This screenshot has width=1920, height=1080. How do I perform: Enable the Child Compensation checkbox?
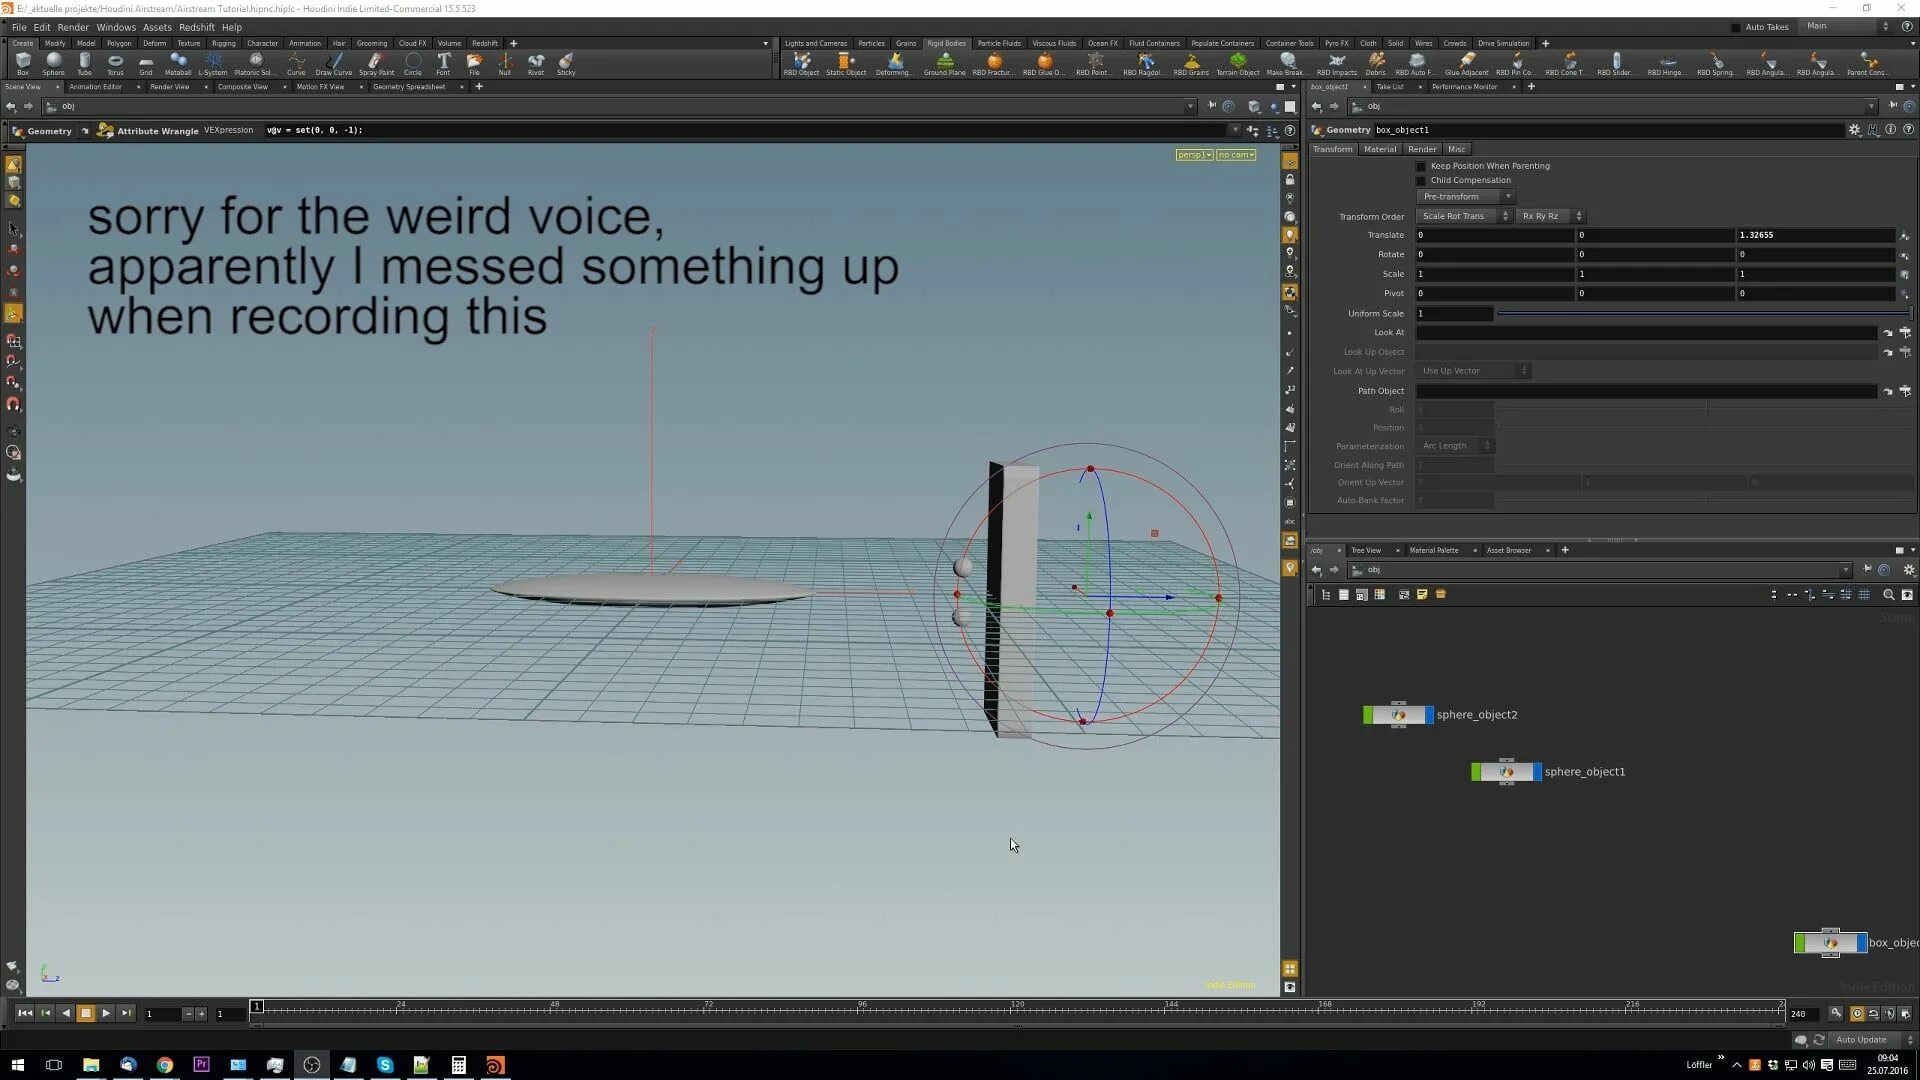pyautogui.click(x=1421, y=180)
